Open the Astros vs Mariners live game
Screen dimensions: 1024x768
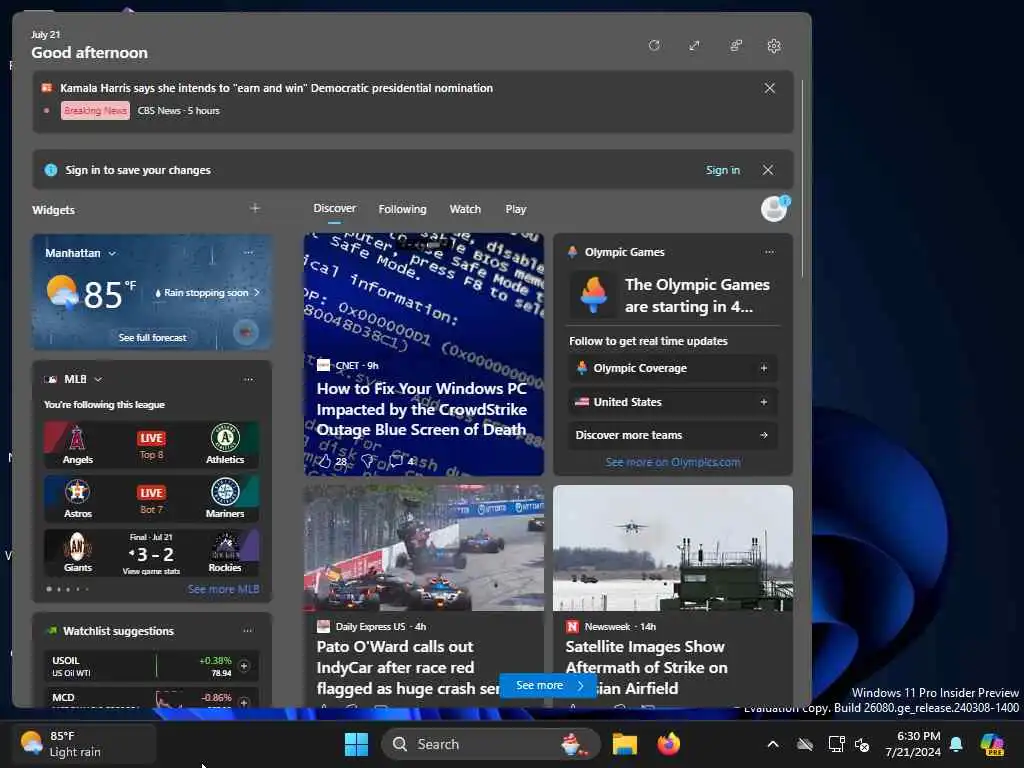(152, 499)
